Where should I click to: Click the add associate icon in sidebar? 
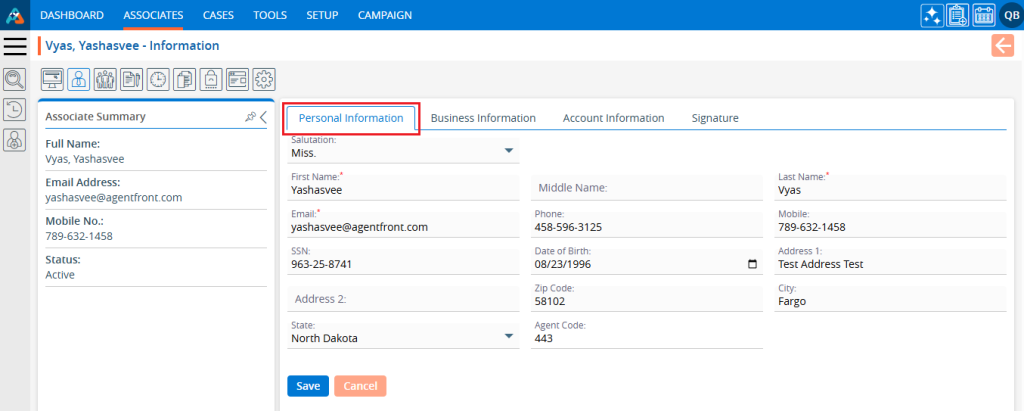[x=15, y=141]
